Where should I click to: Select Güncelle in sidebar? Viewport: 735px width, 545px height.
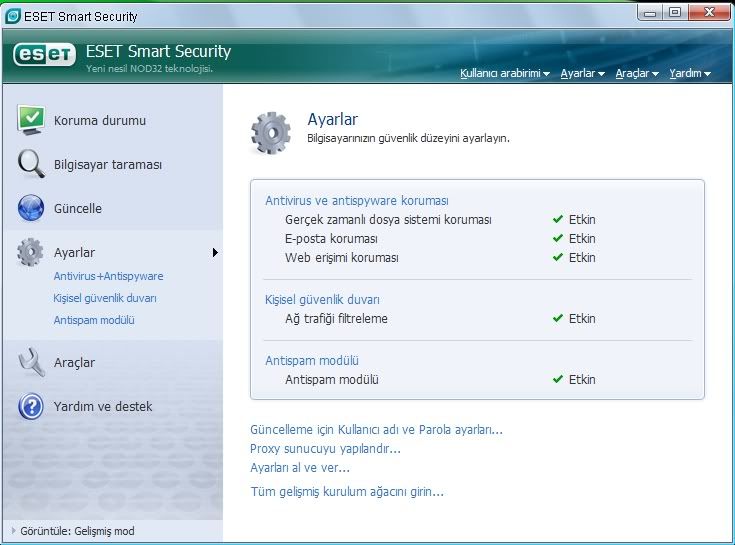pos(78,209)
